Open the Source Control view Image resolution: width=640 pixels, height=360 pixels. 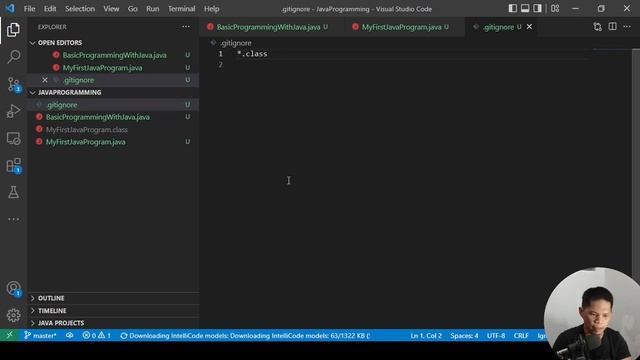(x=13, y=84)
